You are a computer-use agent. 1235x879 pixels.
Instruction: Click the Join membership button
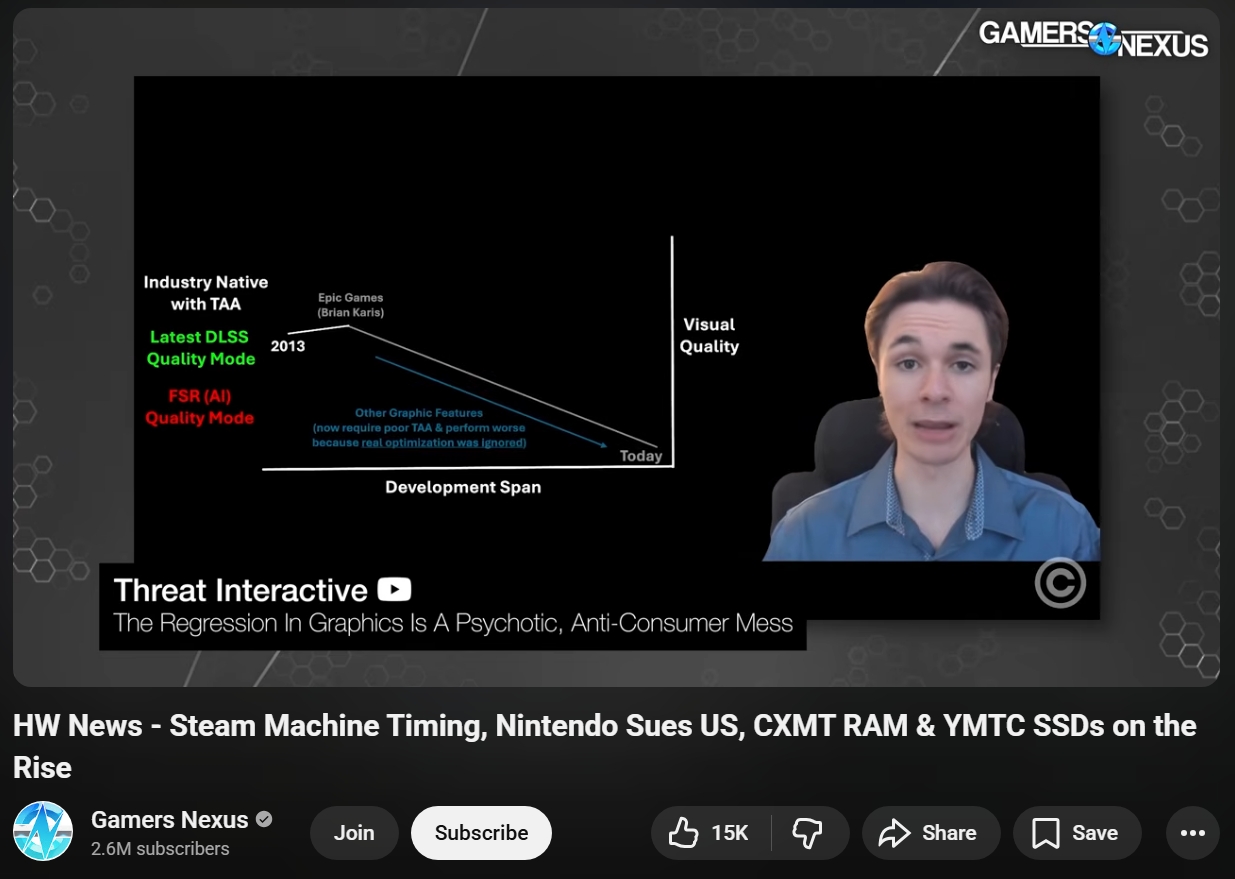click(x=354, y=833)
